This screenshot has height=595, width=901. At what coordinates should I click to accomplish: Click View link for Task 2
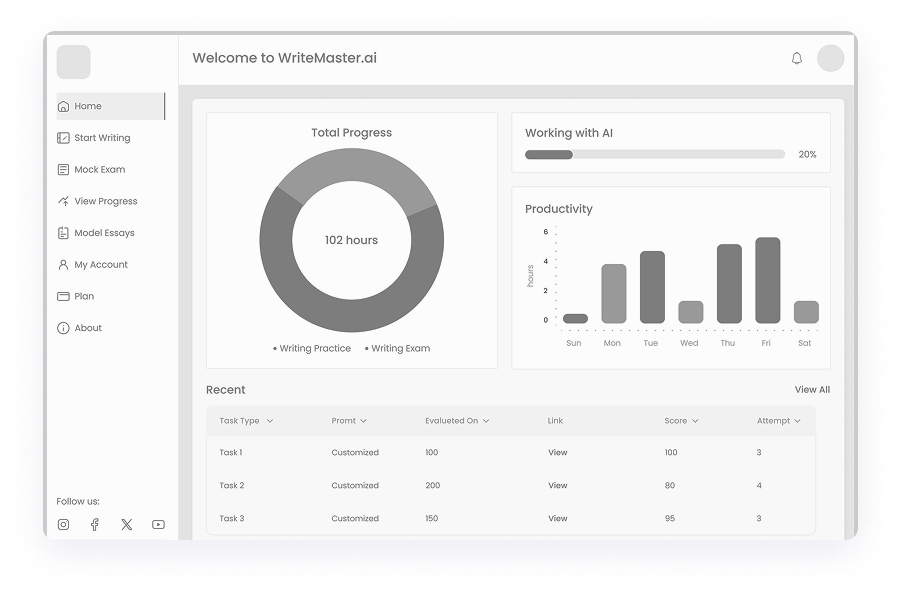point(557,485)
